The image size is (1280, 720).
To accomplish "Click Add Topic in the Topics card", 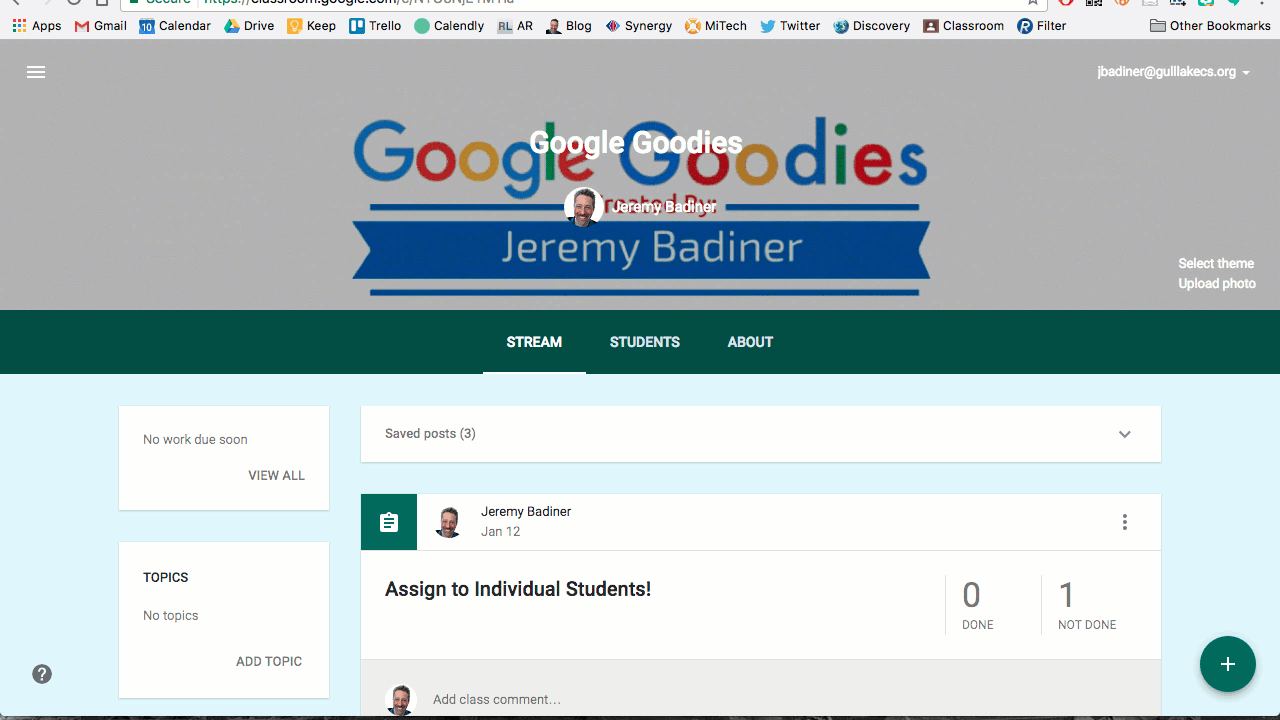I will point(269,662).
